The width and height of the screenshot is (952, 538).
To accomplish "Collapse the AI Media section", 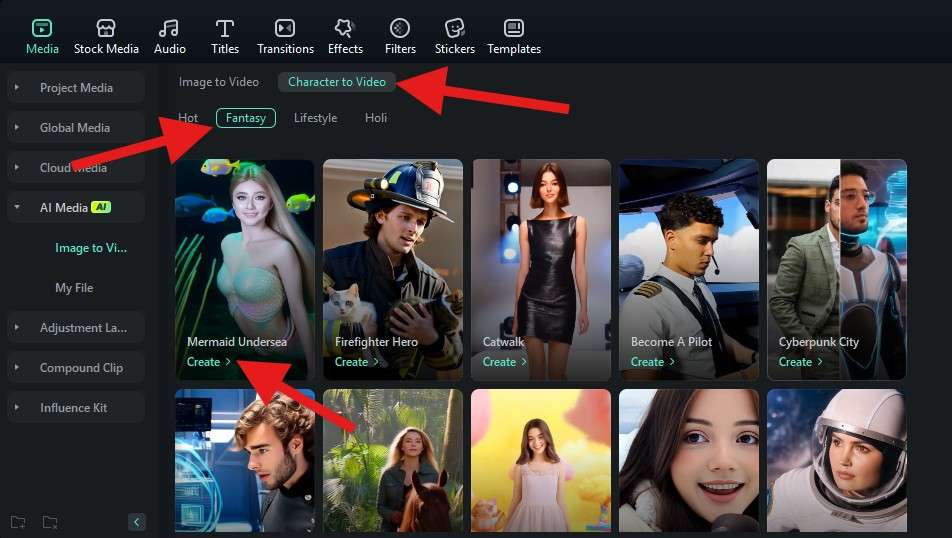I will (x=16, y=208).
